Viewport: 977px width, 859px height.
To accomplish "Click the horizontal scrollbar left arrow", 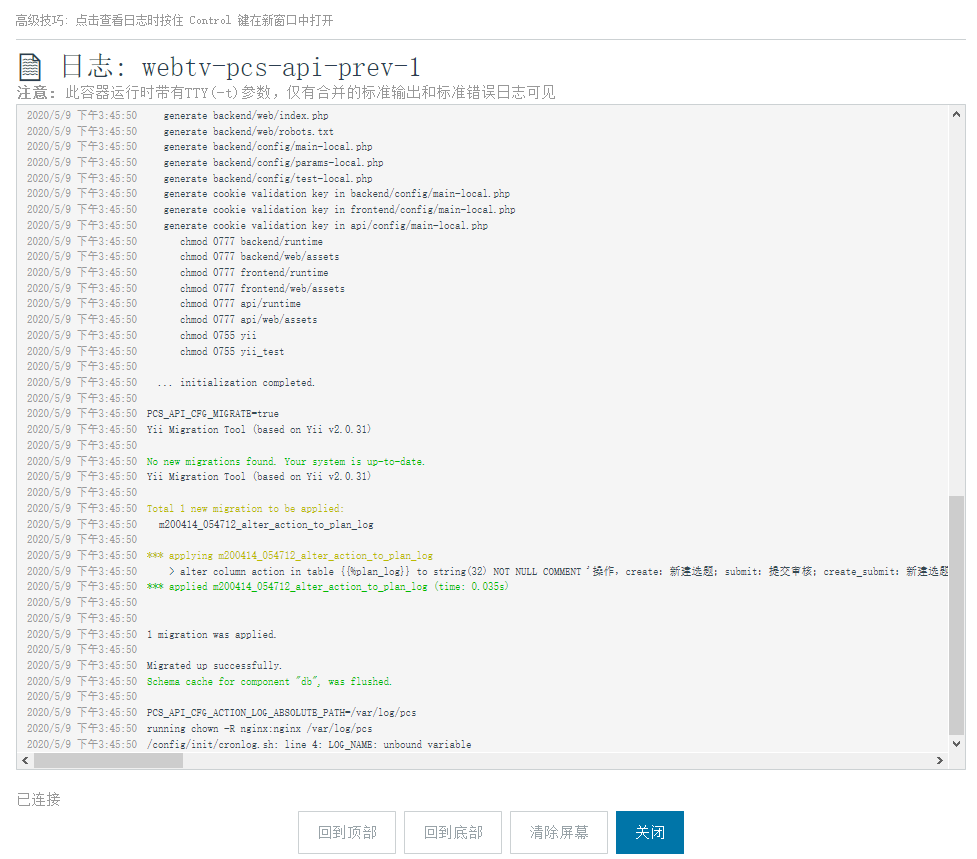I will point(25,761).
